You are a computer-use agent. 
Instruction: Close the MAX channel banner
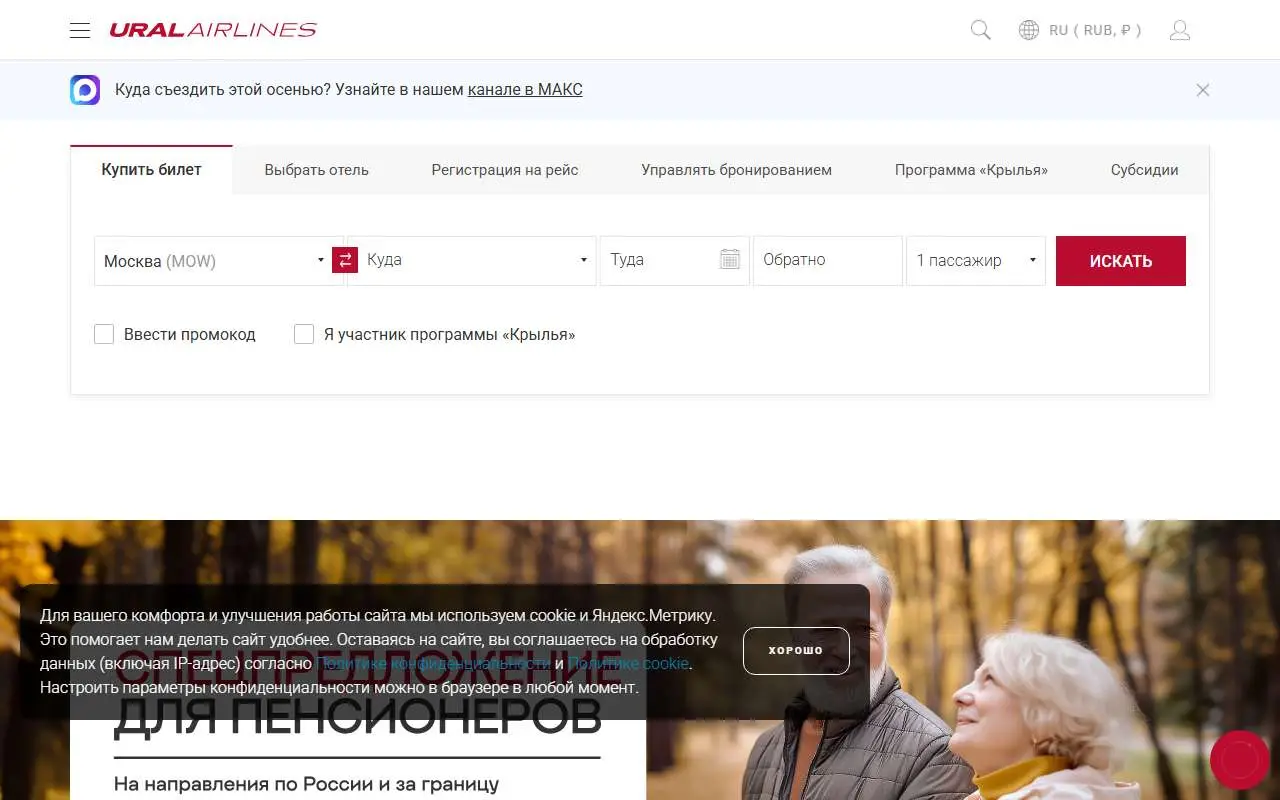pyautogui.click(x=1203, y=90)
